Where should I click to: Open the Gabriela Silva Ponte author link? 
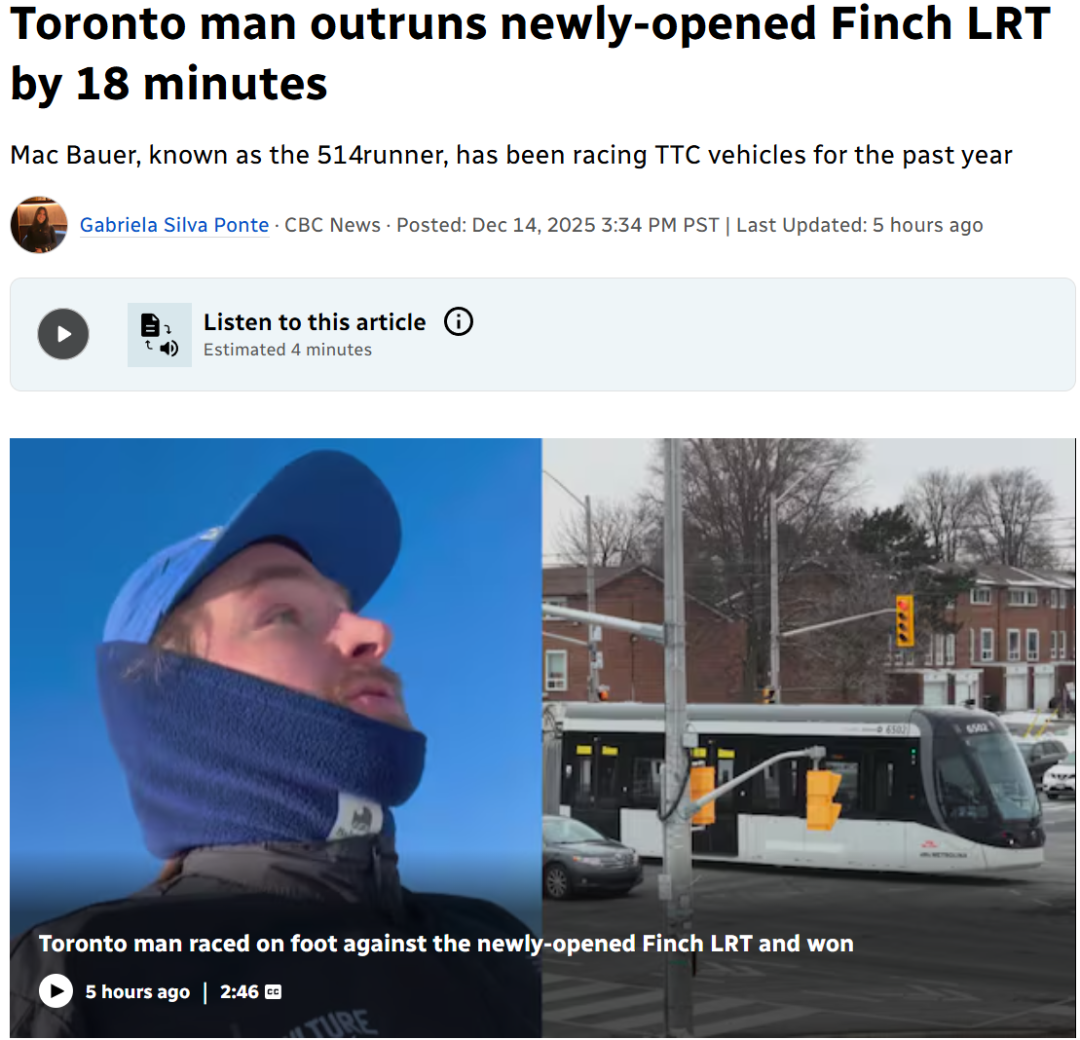tap(174, 225)
